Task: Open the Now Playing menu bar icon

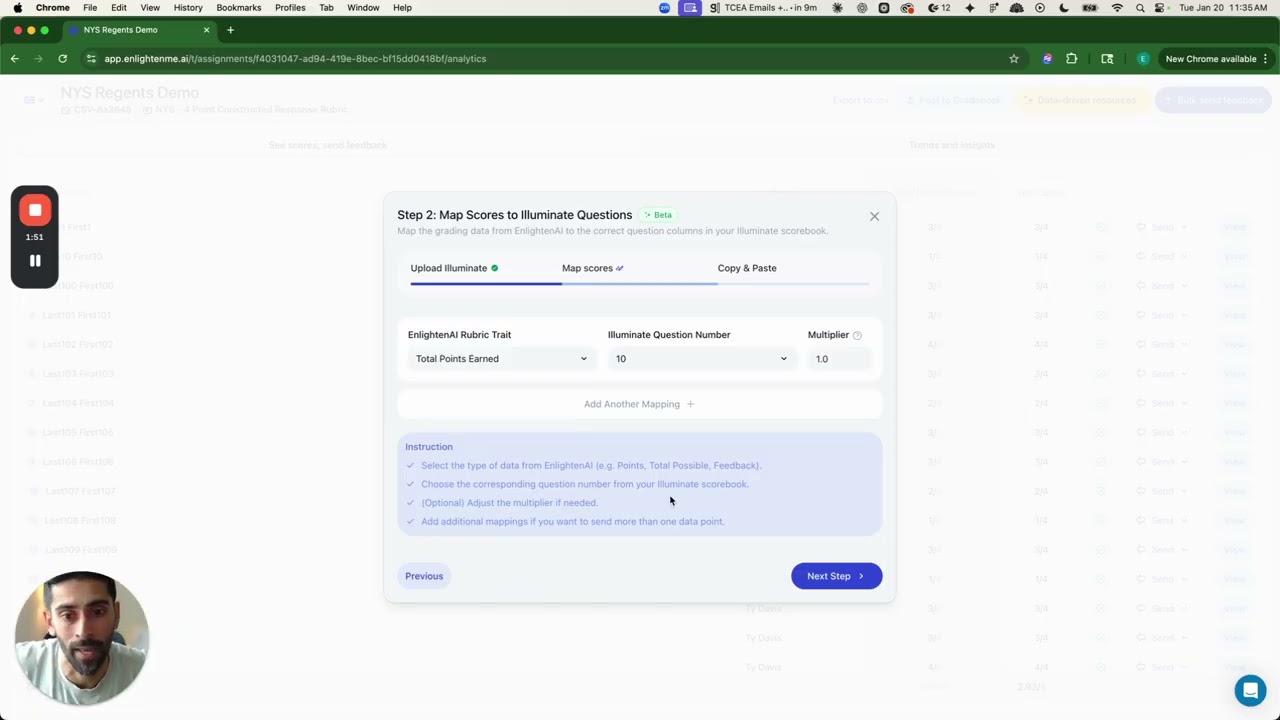Action: [x=1040, y=8]
